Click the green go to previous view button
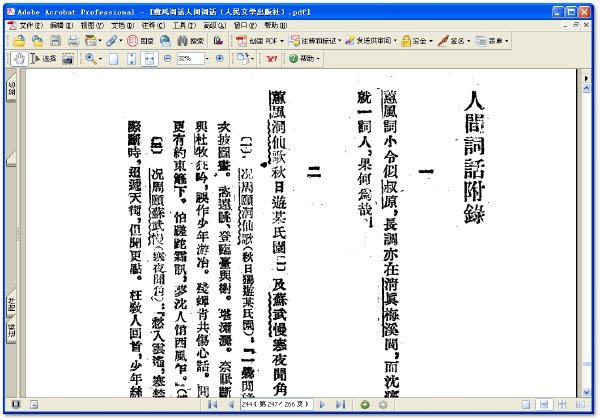This screenshot has width=600, height=420. (x=365, y=404)
